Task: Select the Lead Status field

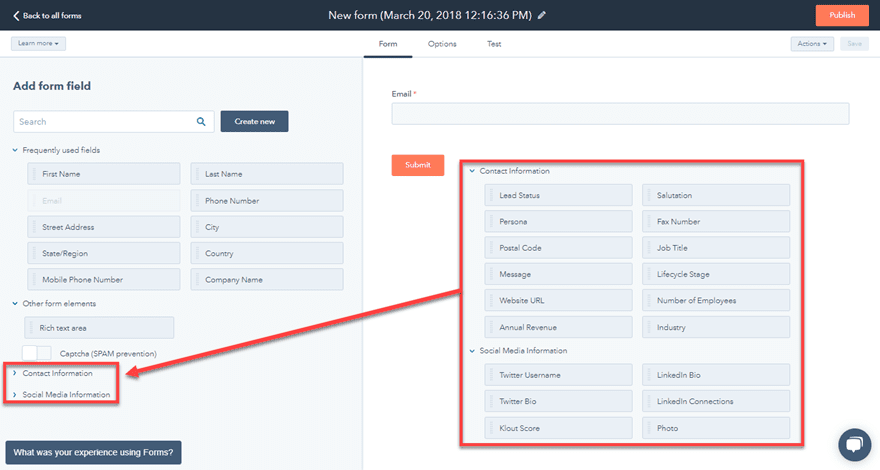Action: [558, 195]
